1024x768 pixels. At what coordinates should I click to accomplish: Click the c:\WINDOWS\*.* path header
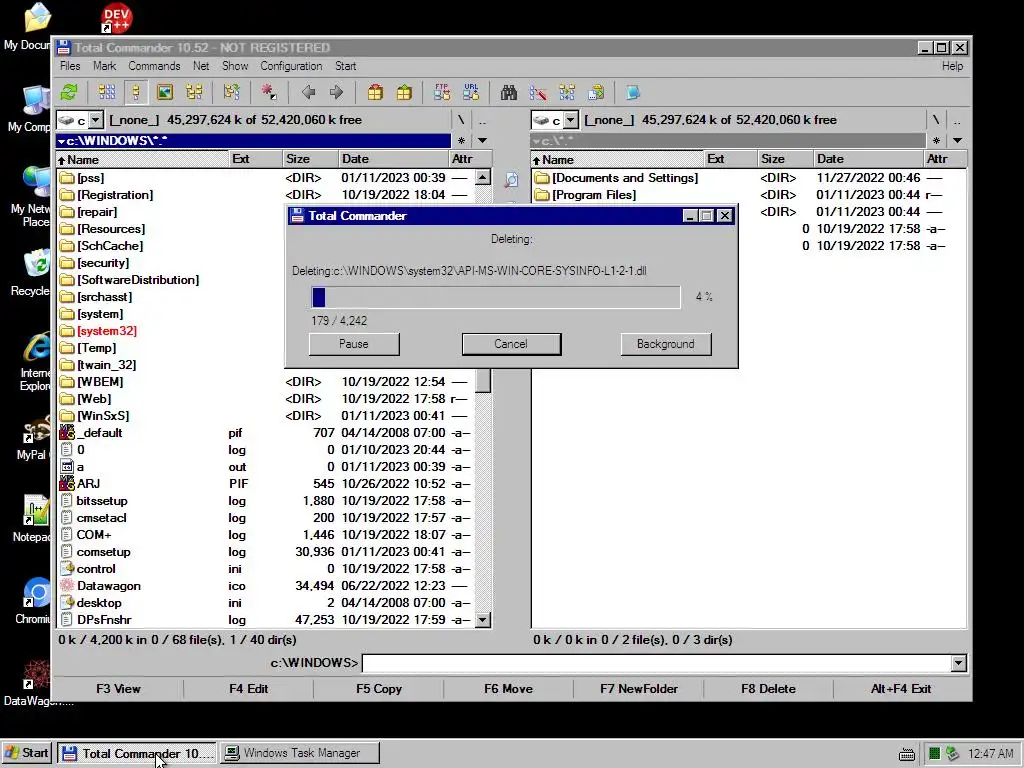(253, 140)
